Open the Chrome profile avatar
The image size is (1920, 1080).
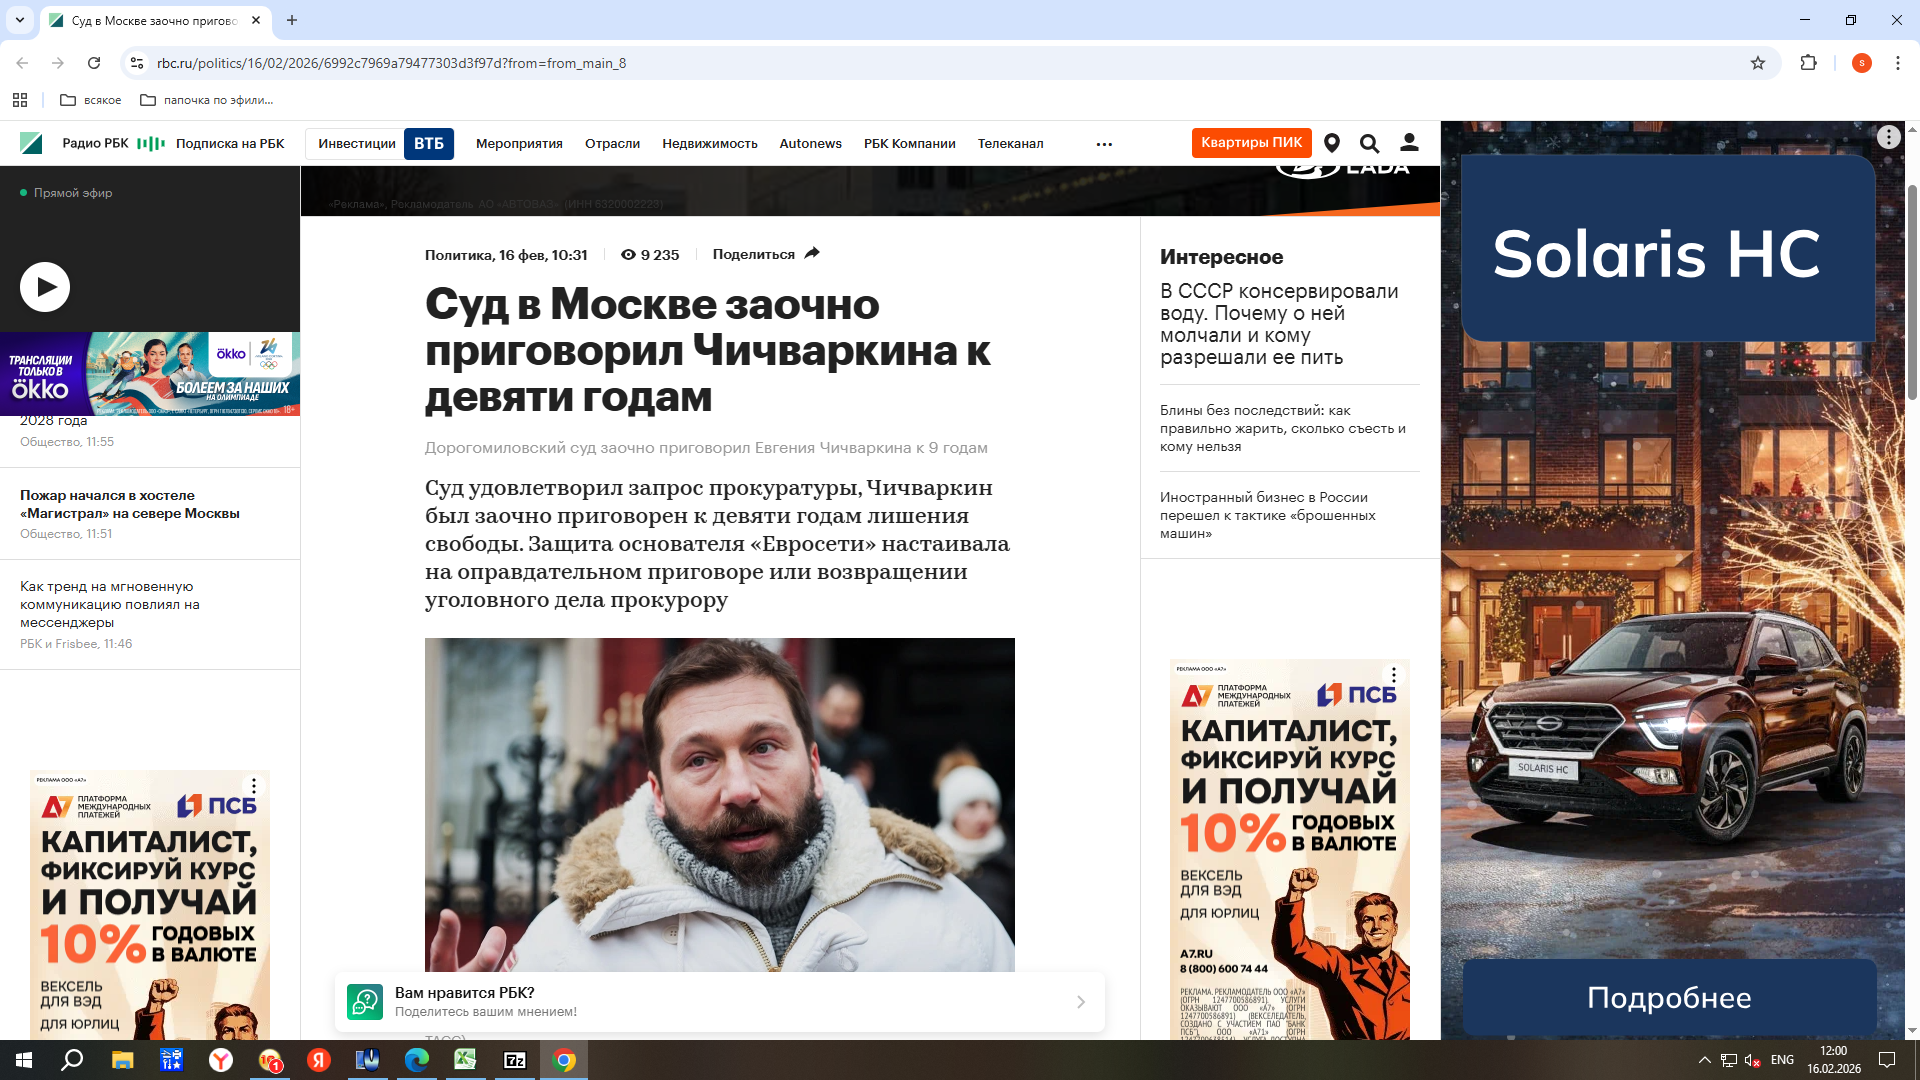coord(1861,63)
